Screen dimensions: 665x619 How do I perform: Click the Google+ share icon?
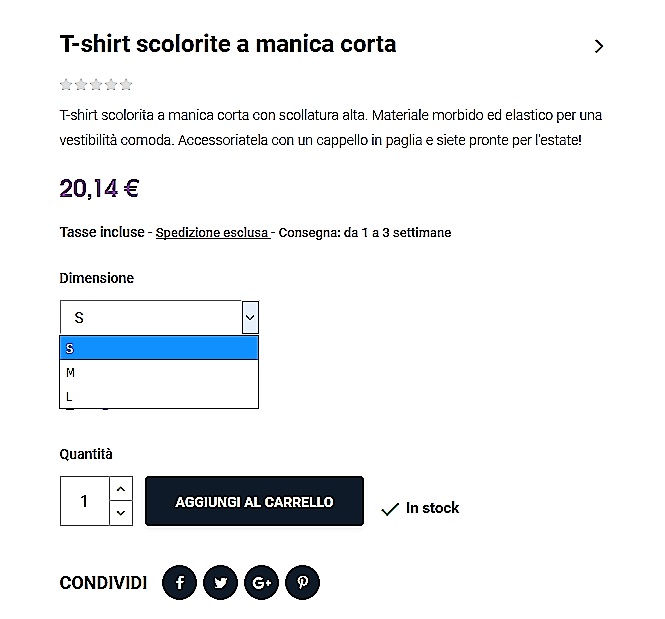261,582
